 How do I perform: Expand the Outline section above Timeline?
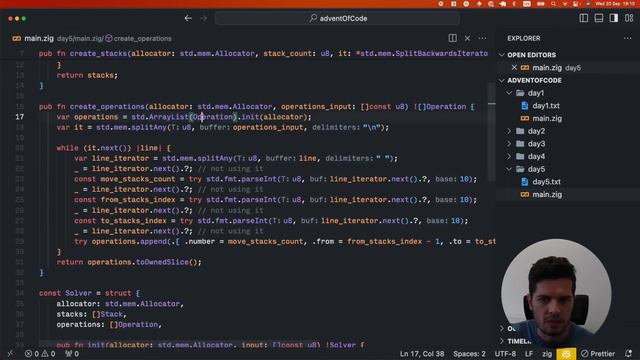508,328
